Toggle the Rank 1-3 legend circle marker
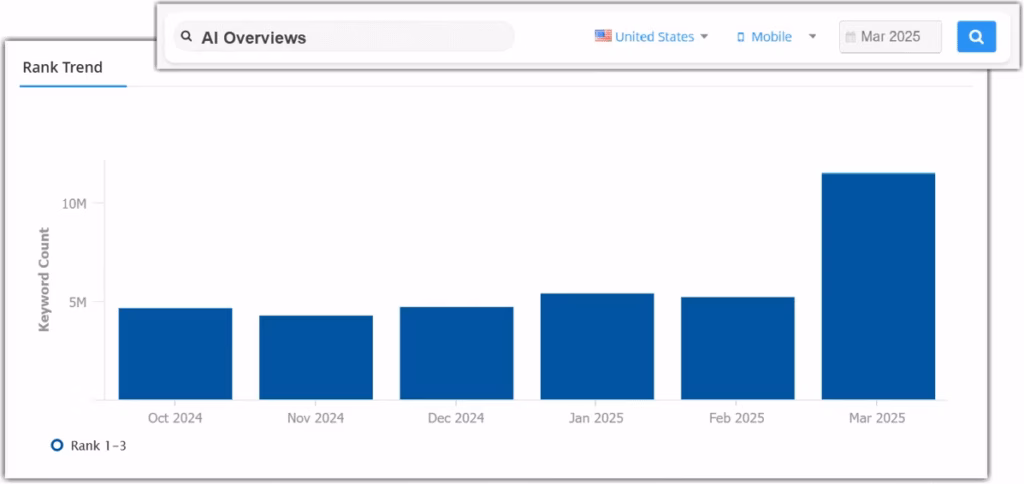 [x=57, y=445]
